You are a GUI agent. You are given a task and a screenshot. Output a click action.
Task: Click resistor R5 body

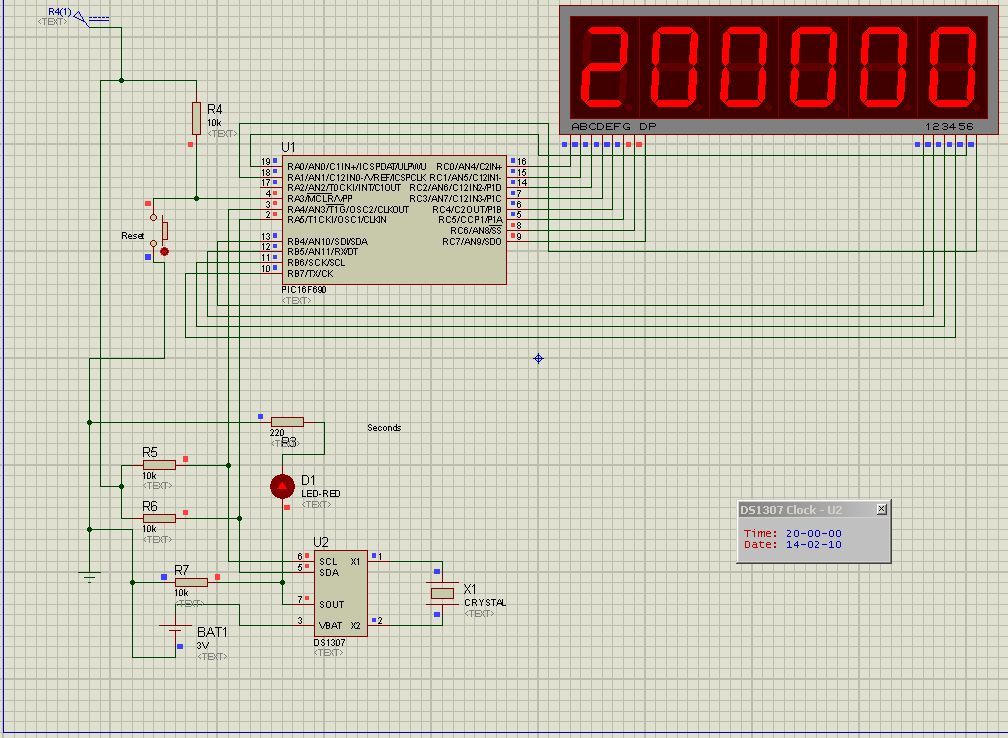coord(158,465)
